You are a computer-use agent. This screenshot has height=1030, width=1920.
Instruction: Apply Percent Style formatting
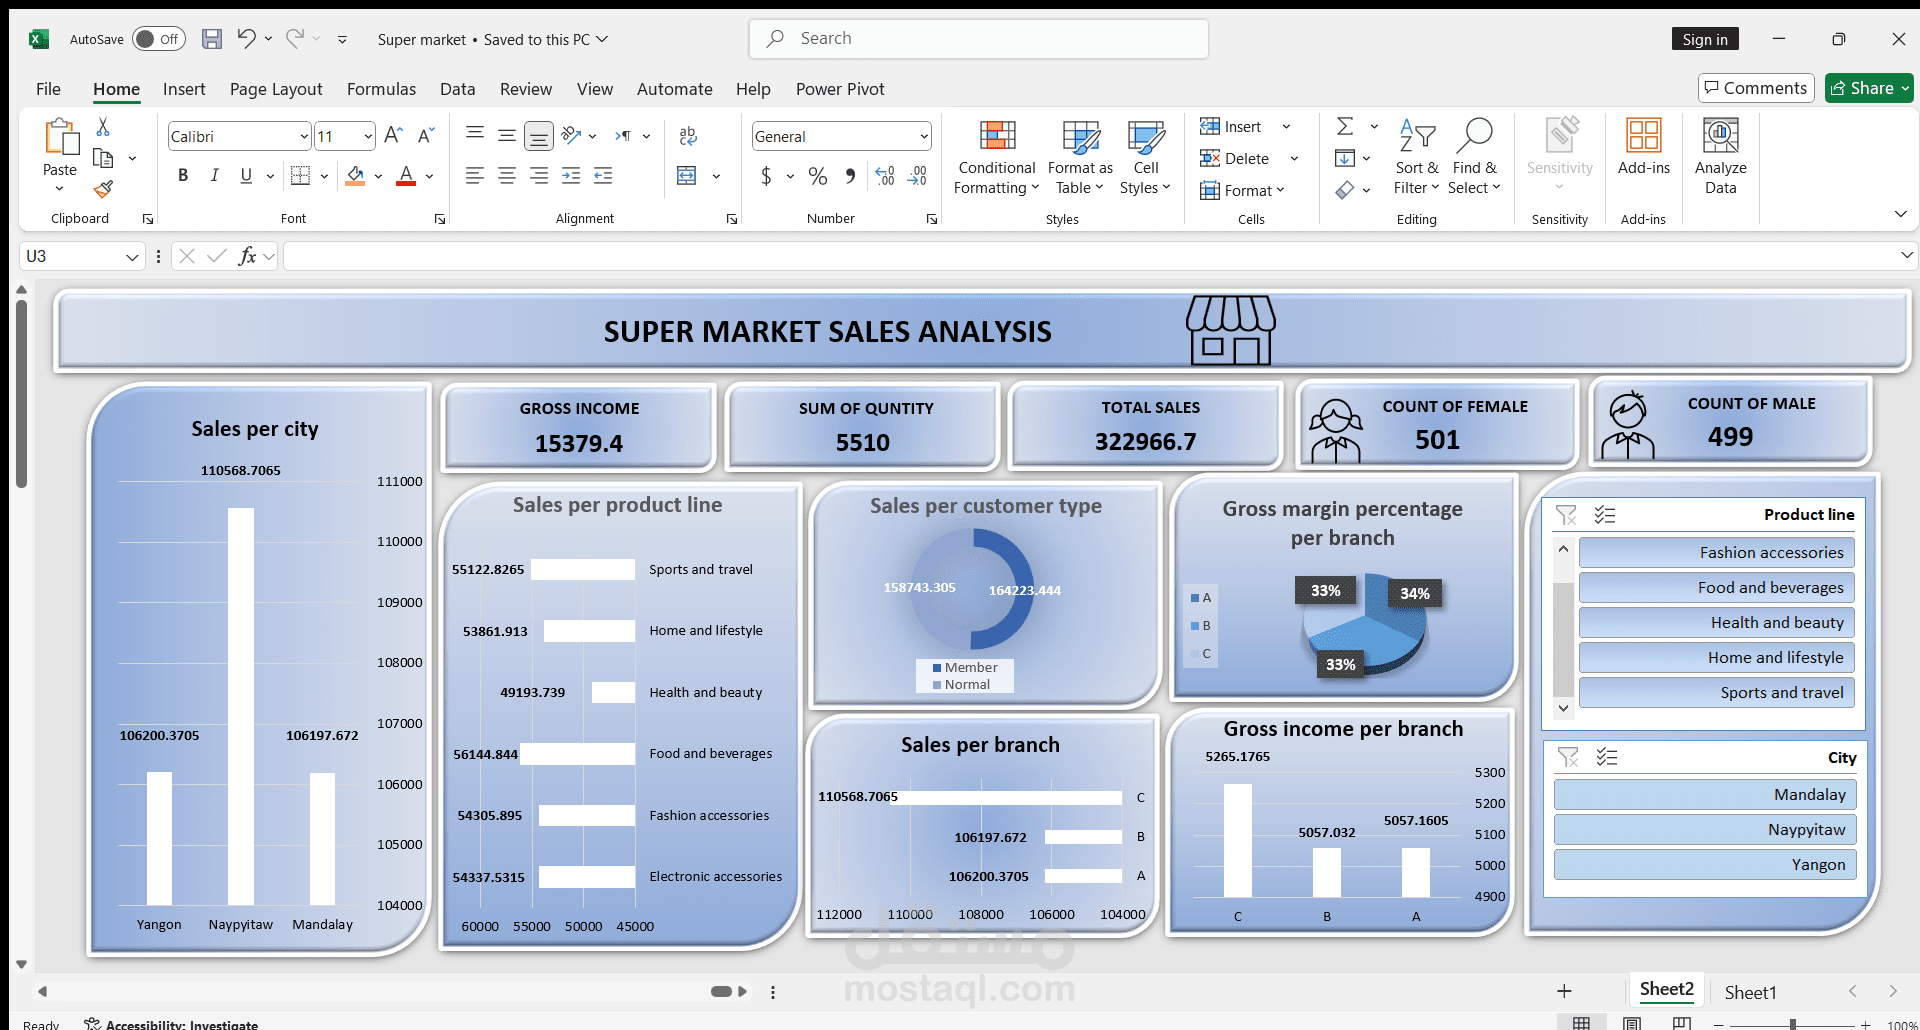click(818, 176)
